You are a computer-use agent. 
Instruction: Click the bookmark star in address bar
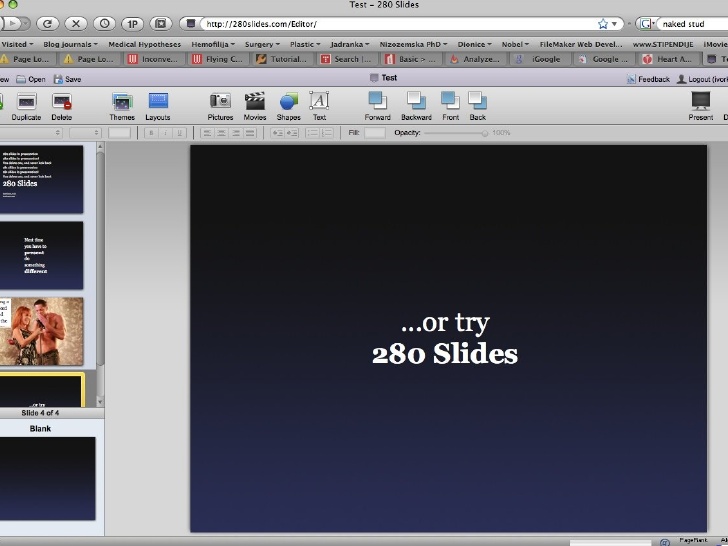(603, 24)
